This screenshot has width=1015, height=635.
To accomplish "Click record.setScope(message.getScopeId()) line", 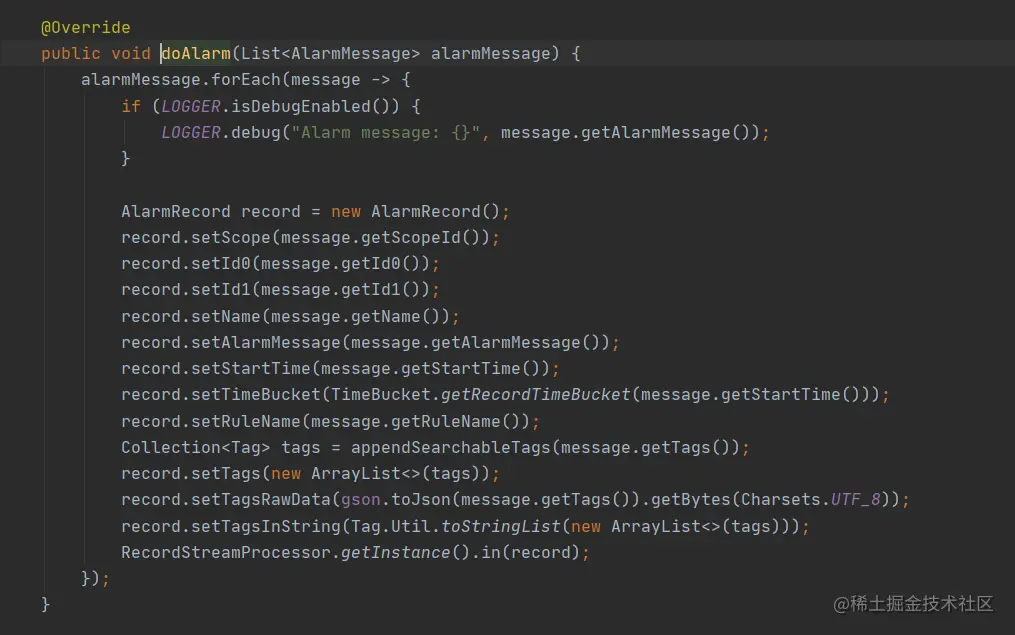I will click(310, 238).
